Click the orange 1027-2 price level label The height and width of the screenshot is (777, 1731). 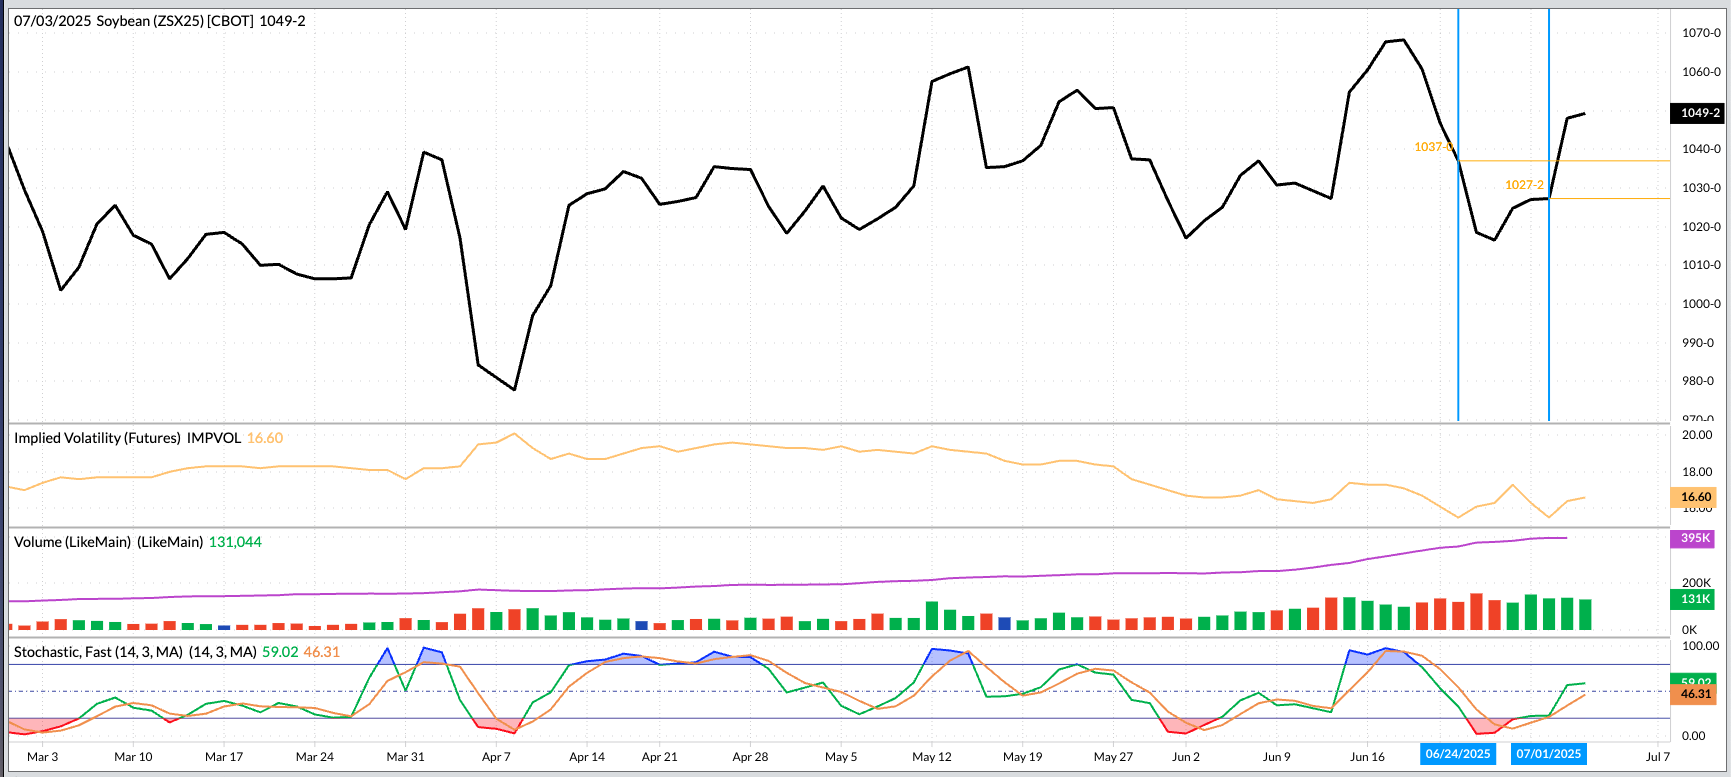click(x=1524, y=185)
